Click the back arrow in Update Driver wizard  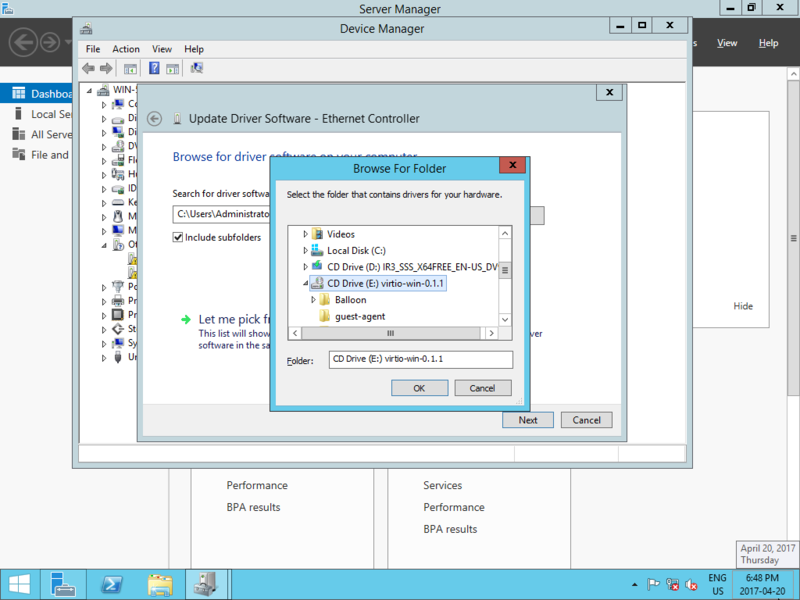pyautogui.click(x=154, y=119)
